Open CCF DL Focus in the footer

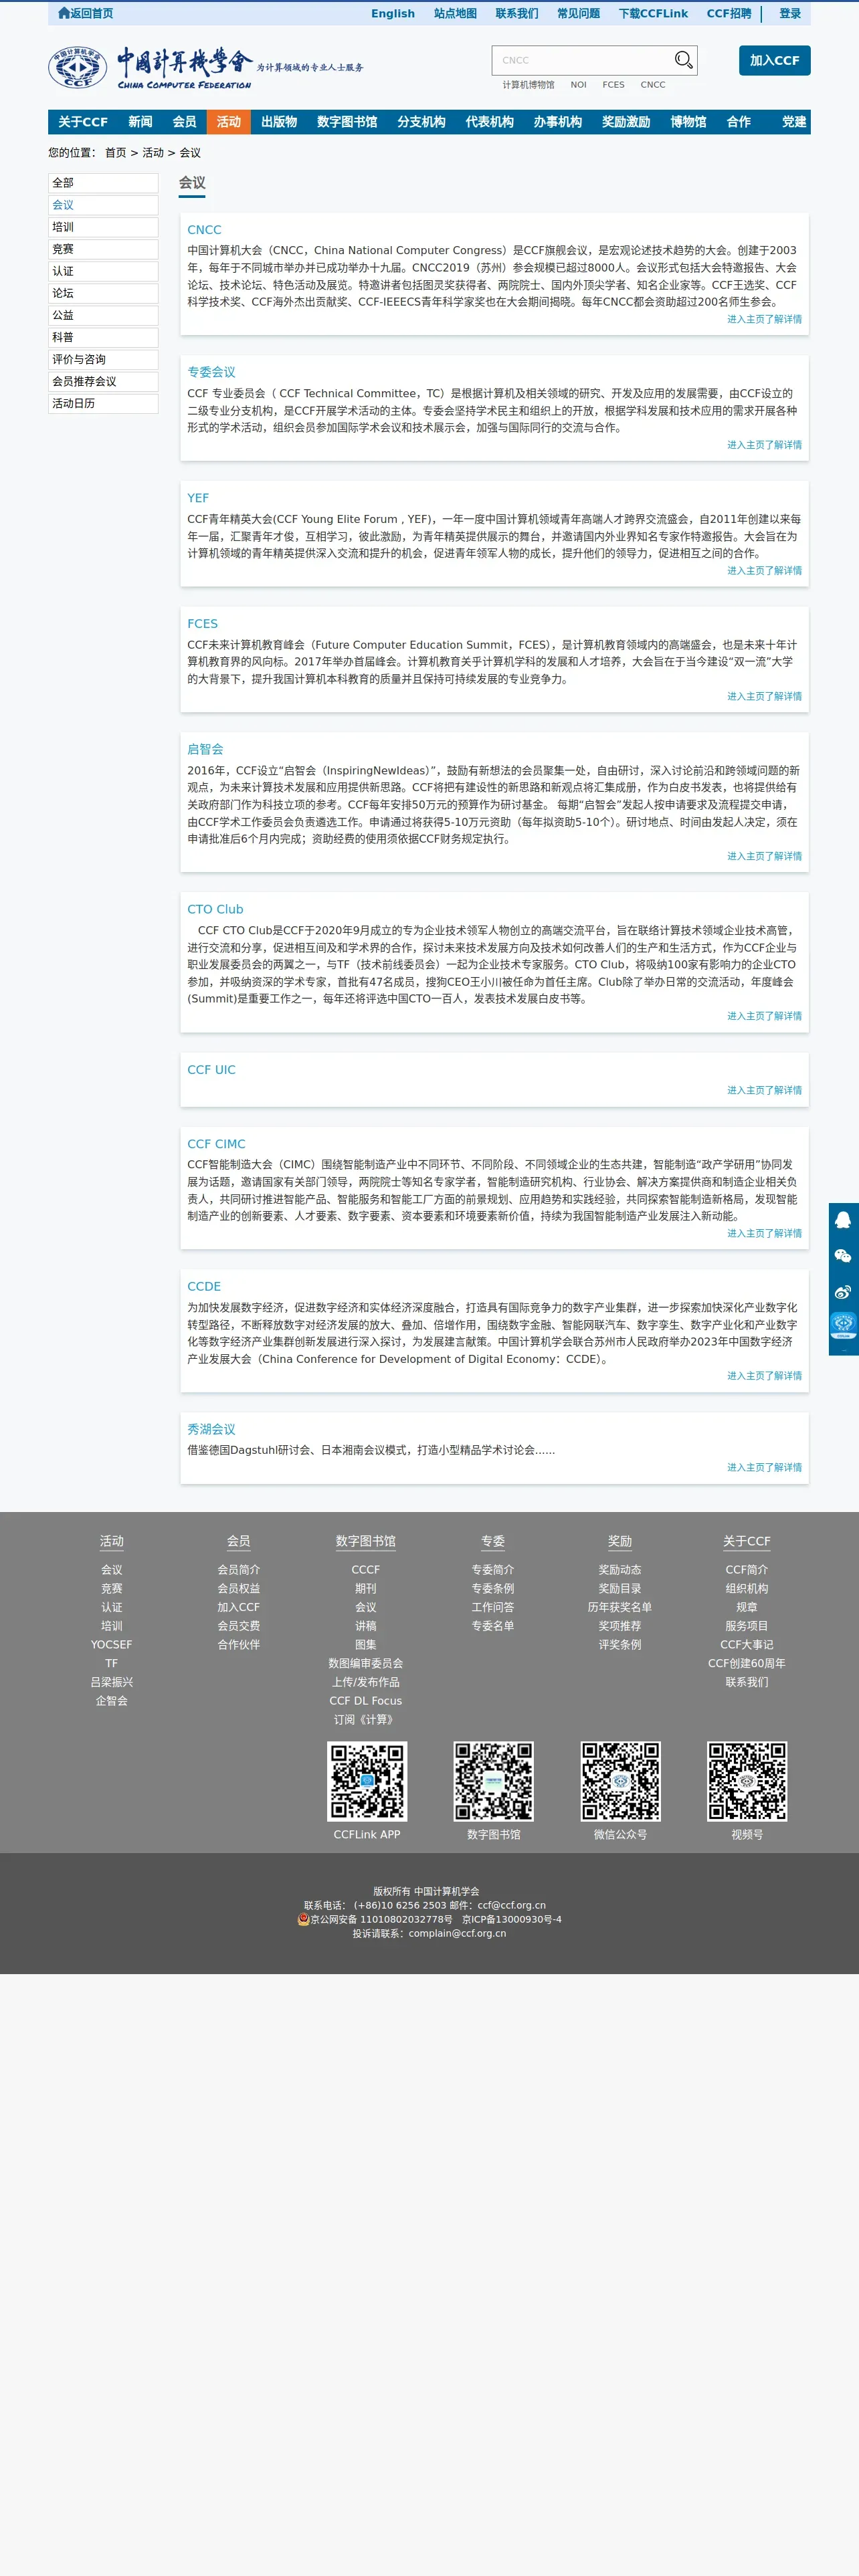click(x=366, y=1700)
